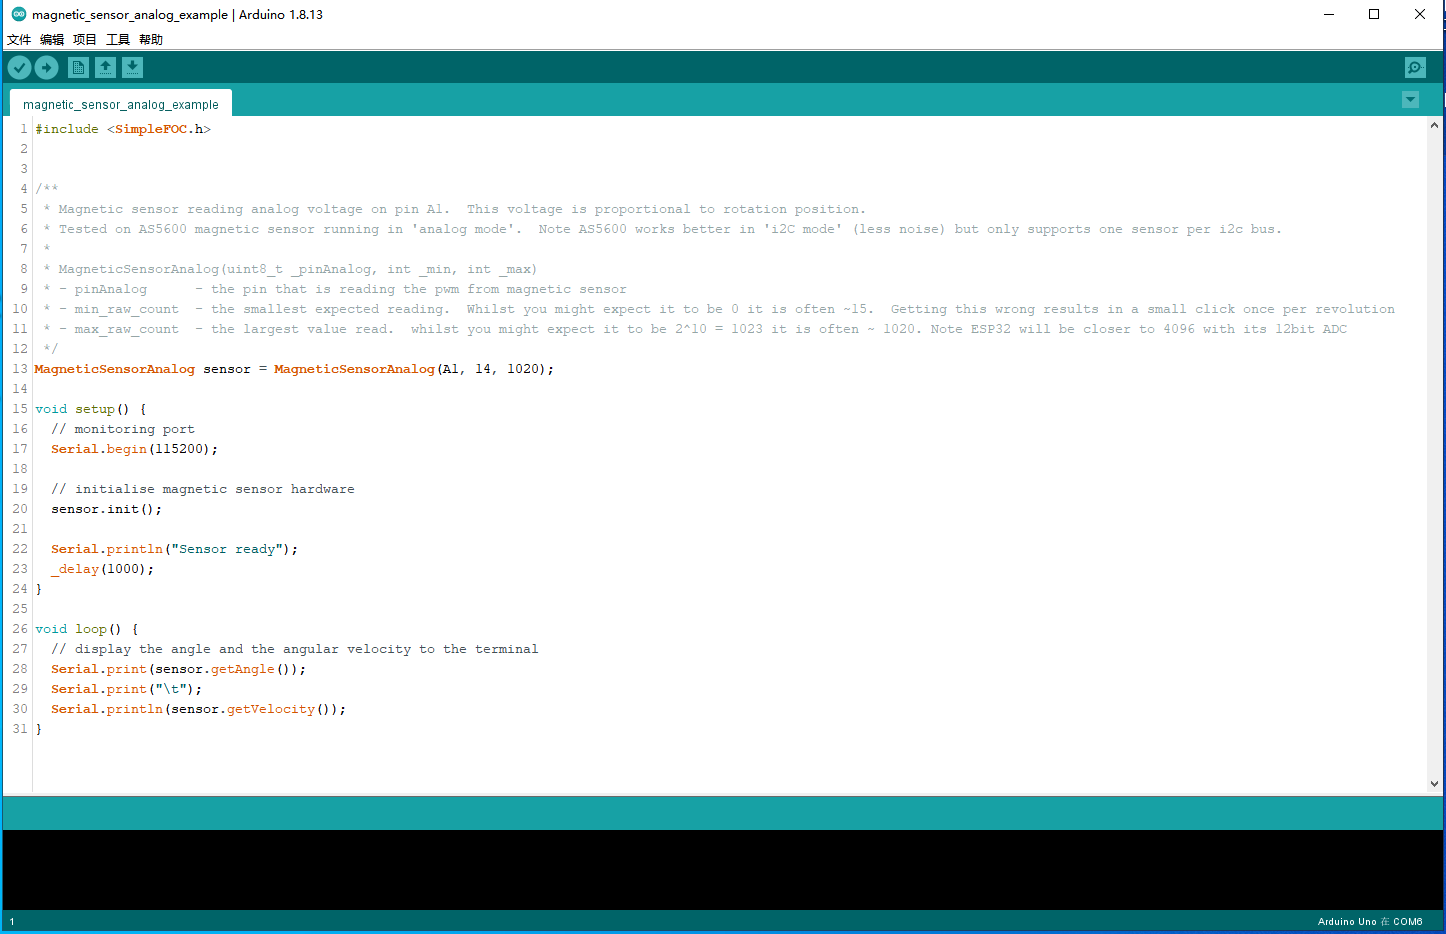
Task: Click 'Arduino Uno 在 COM6' in status bar
Action: (1370, 922)
